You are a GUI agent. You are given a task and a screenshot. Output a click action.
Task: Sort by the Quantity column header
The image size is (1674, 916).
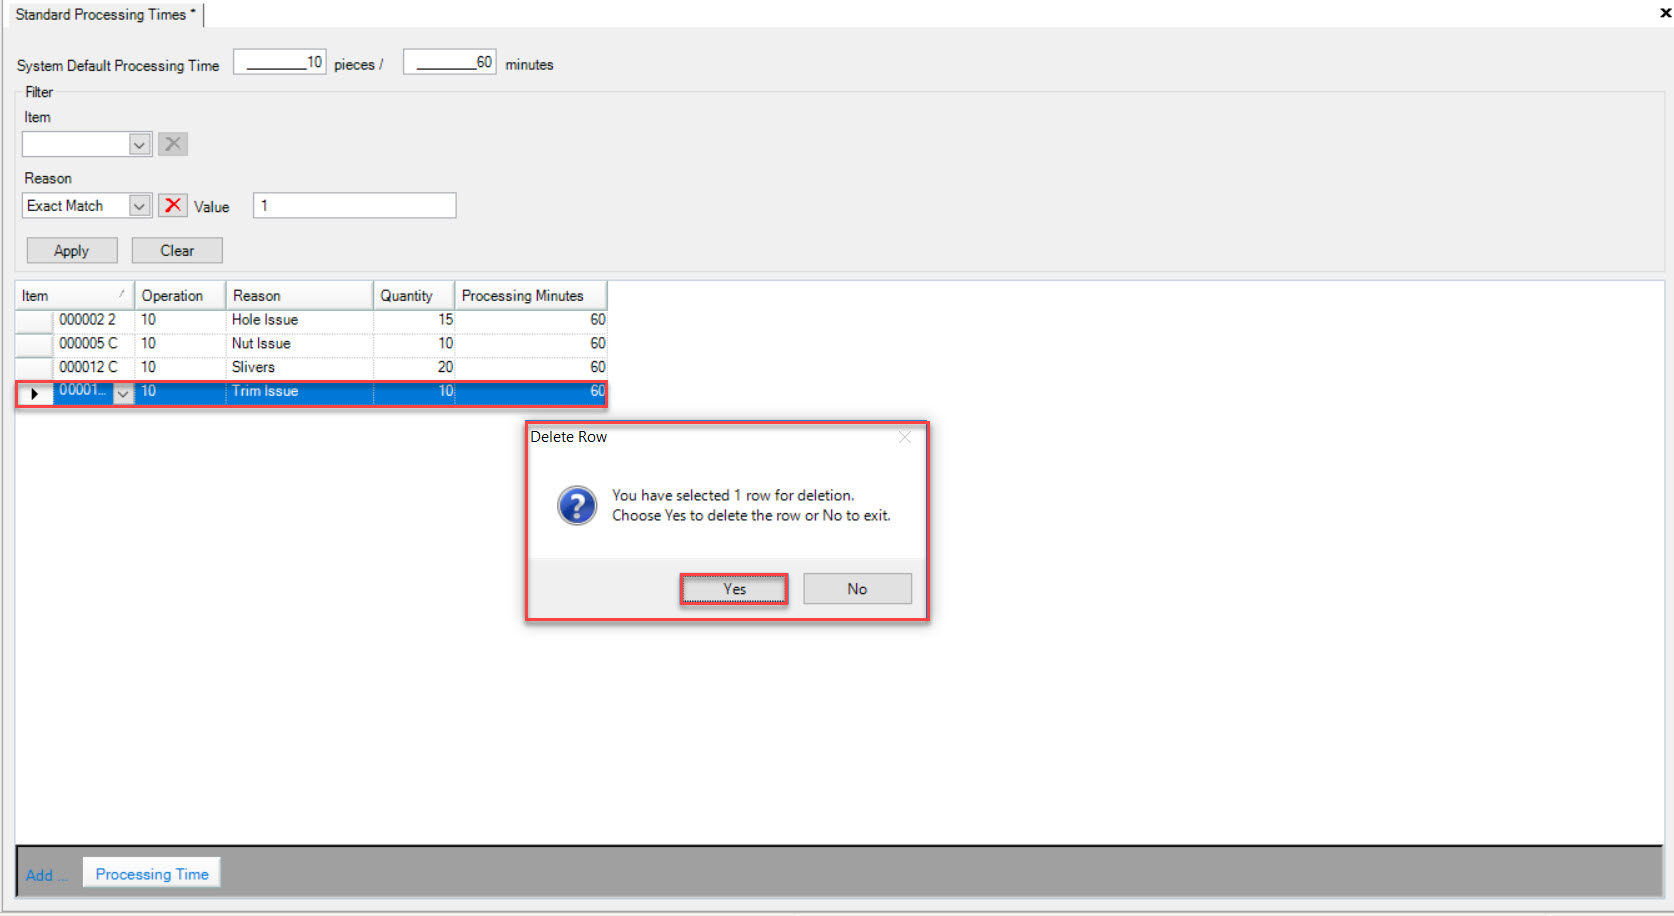click(x=414, y=295)
